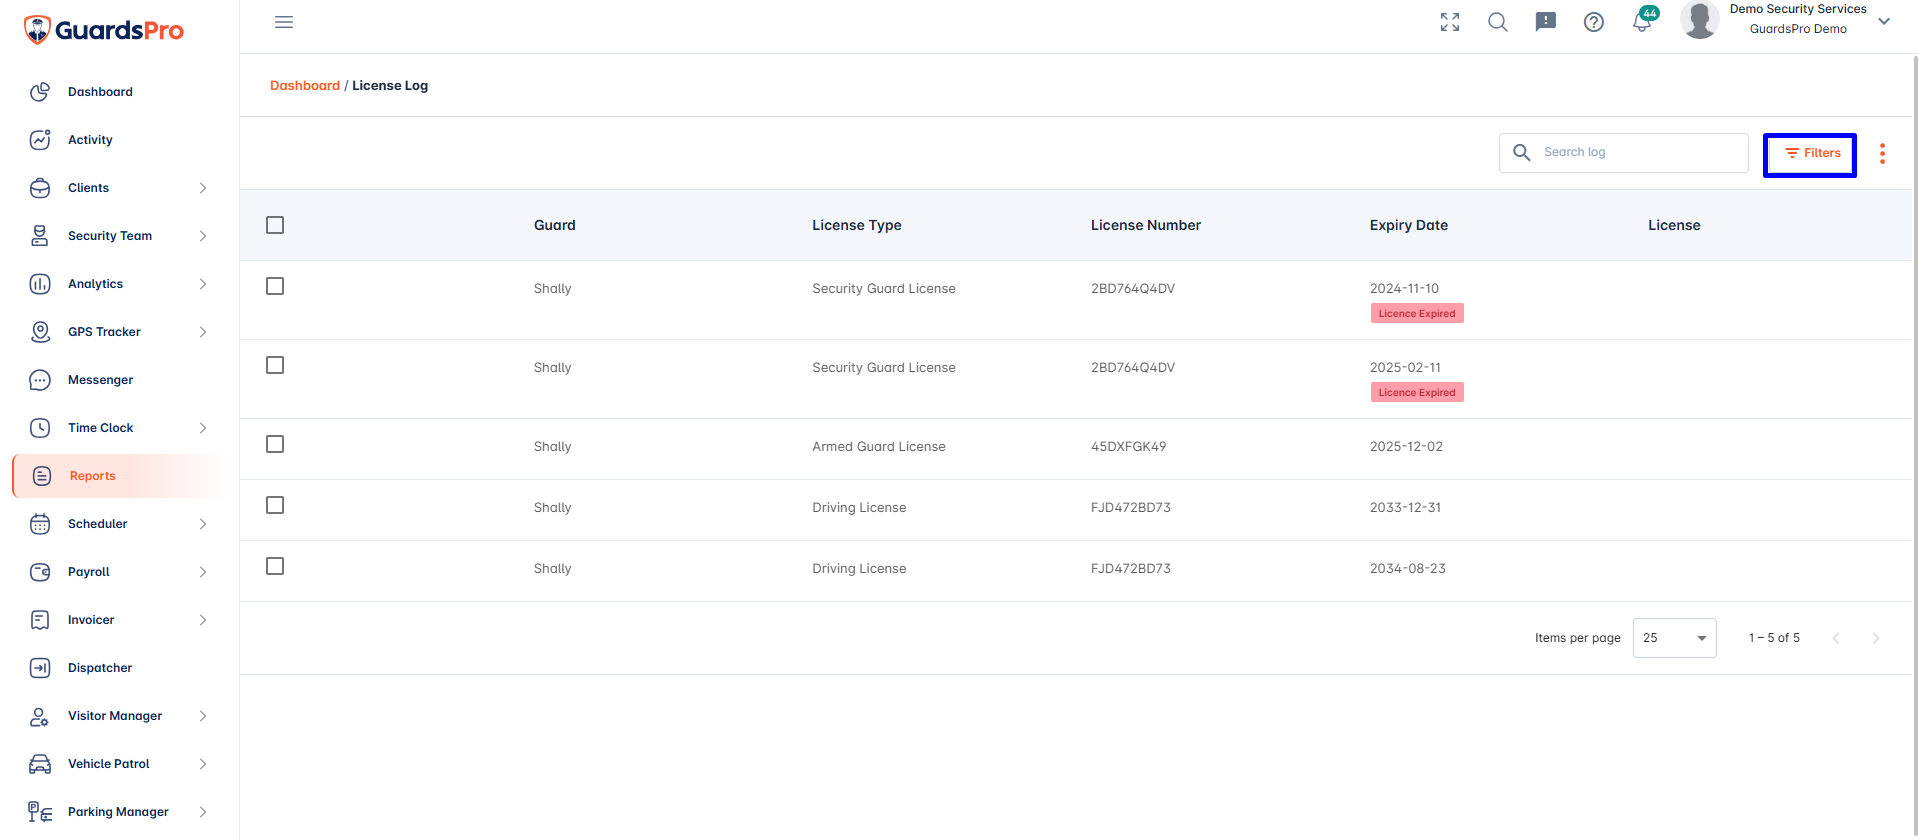The height and width of the screenshot is (840, 1919).
Task: Open the Items per page dropdown
Action: [1674, 638]
